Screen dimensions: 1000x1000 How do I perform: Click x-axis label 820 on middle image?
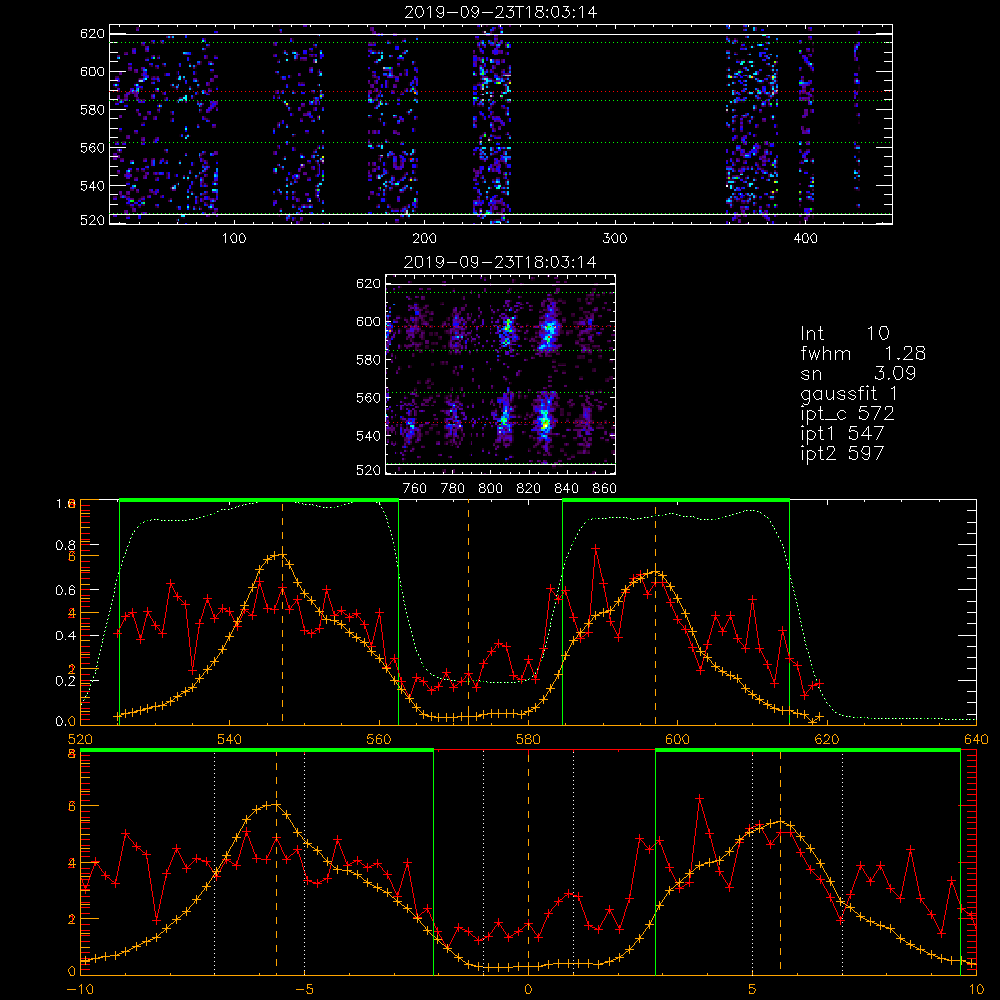pyautogui.click(x=529, y=489)
